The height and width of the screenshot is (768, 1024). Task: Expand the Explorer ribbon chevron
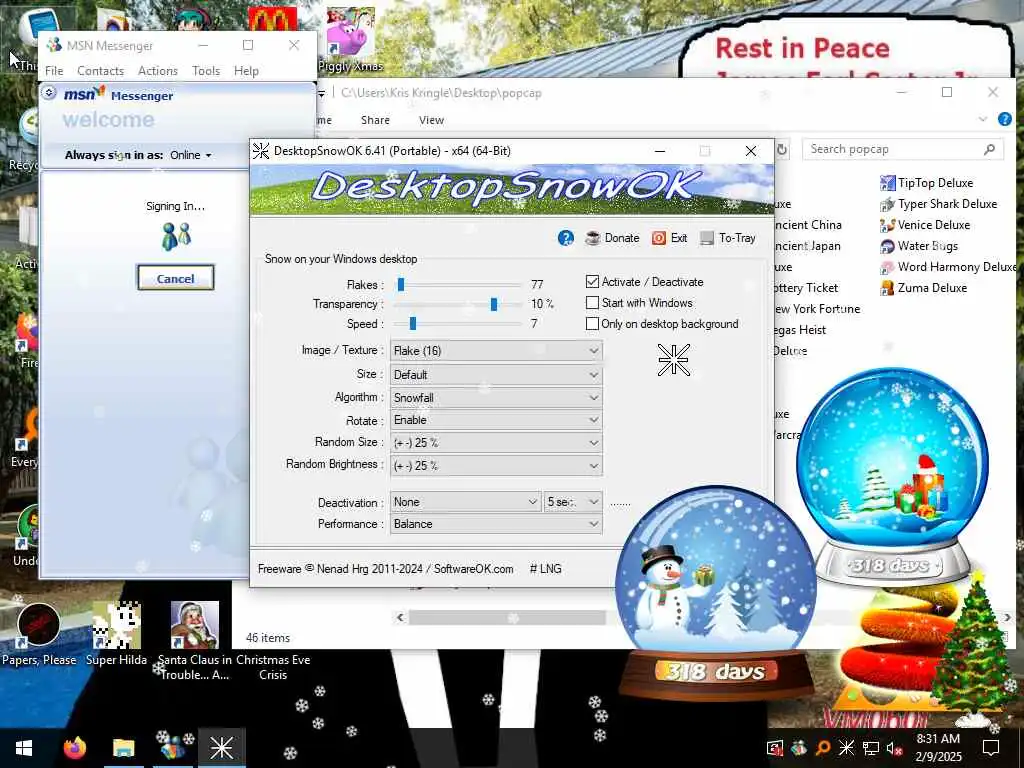983,120
